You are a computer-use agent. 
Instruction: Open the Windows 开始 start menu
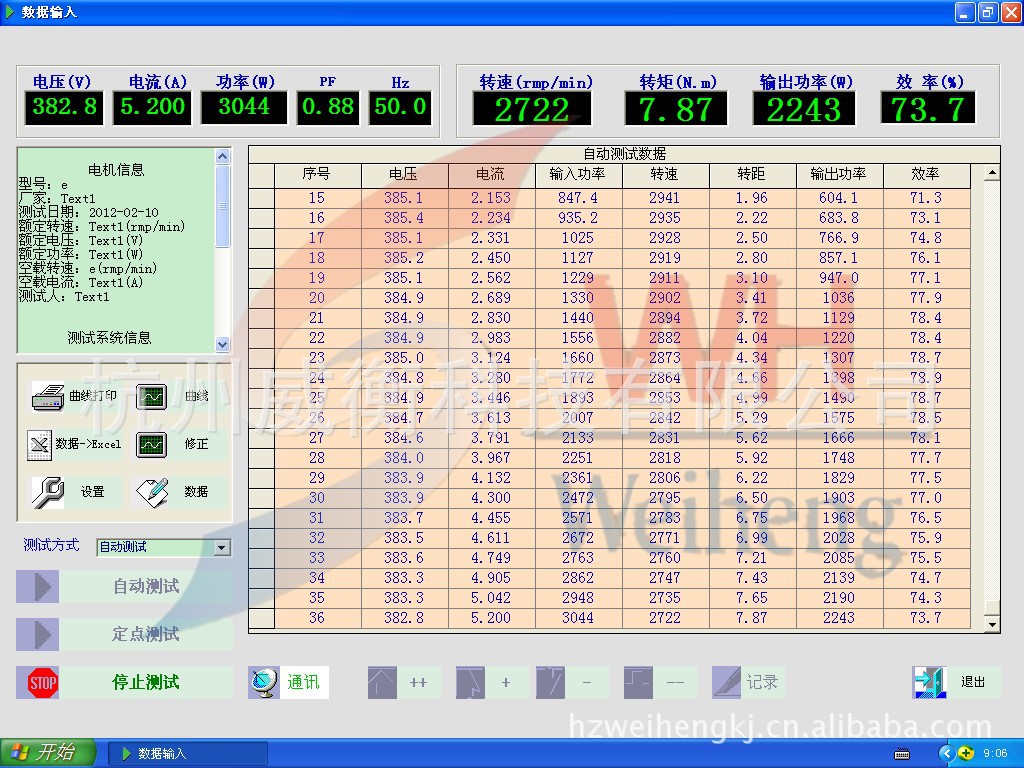pyautogui.click(x=48, y=753)
